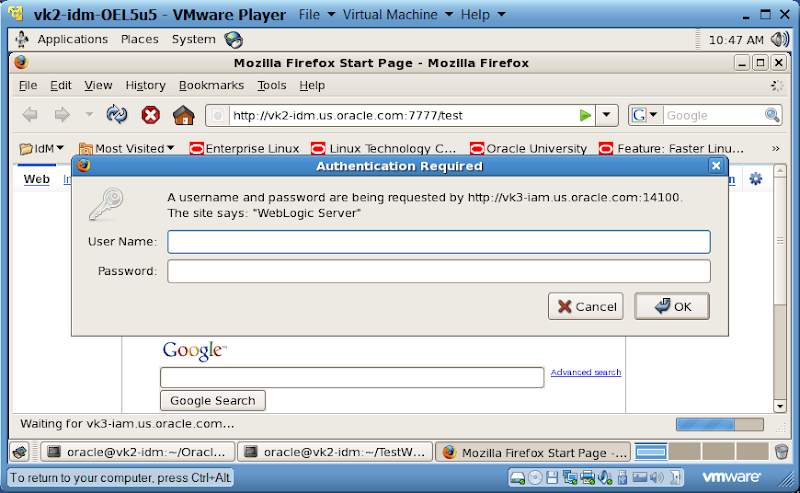800x493 pixels.
Task: Click the green Go arrow in address bar
Action: [x=585, y=115]
